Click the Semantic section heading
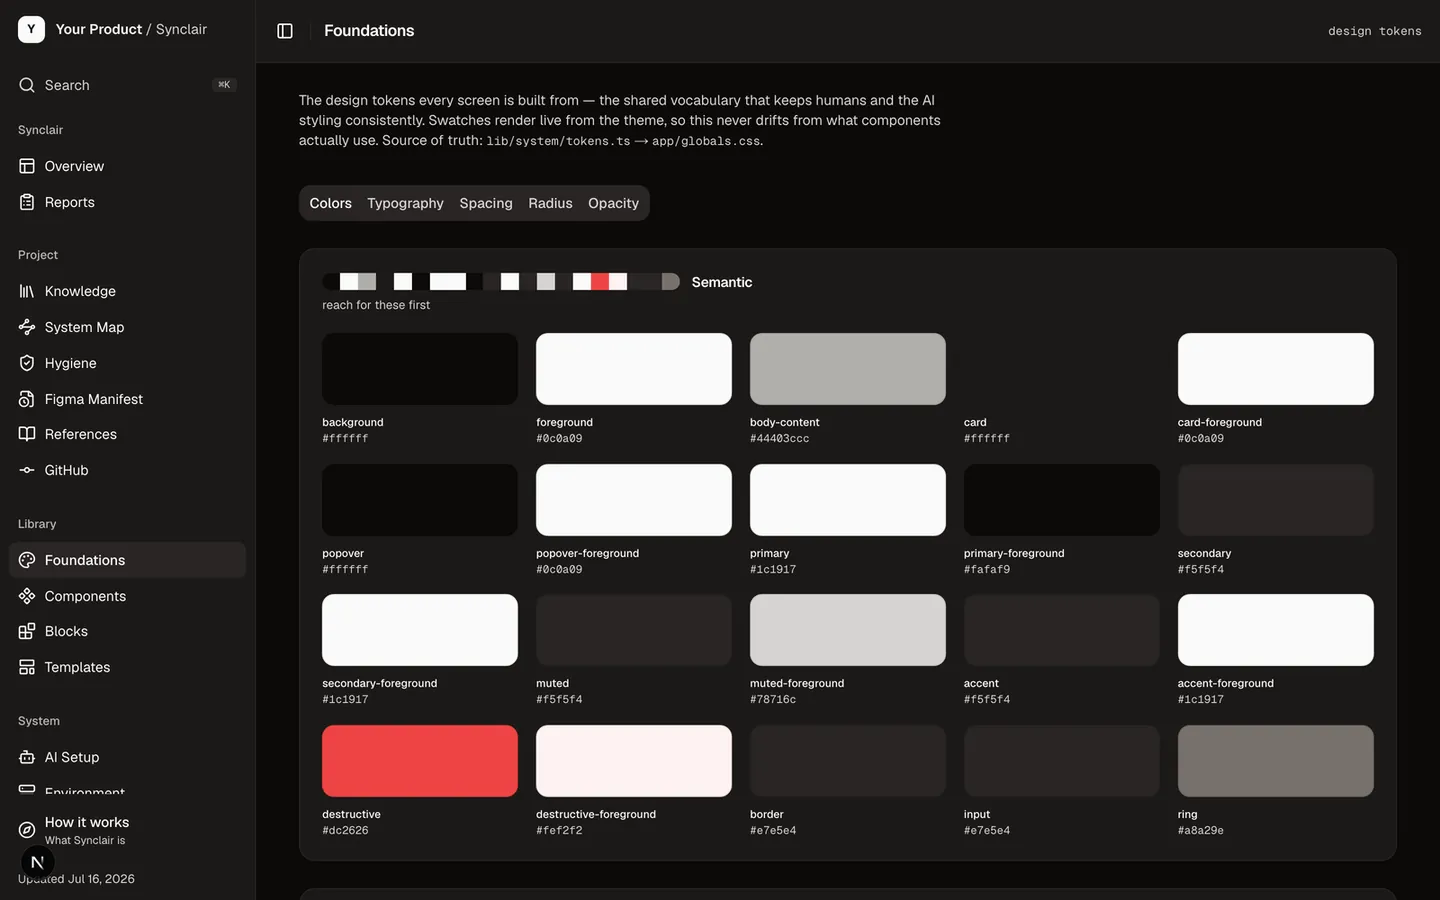 click(722, 282)
